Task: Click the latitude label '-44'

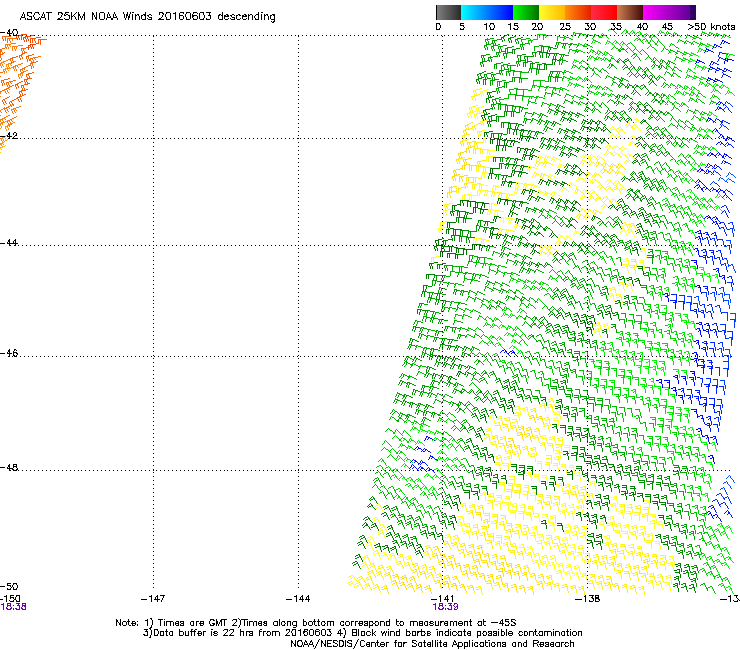Action: (x=9, y=243)
